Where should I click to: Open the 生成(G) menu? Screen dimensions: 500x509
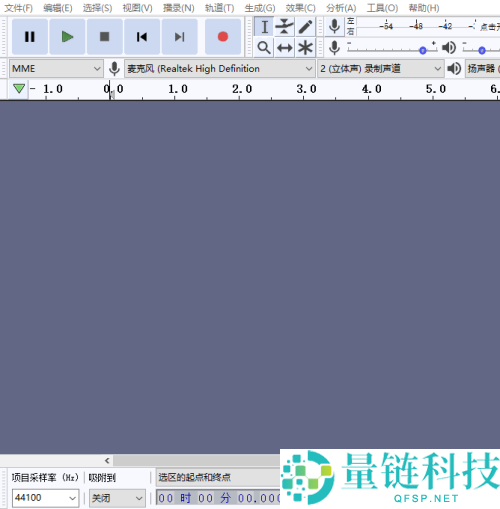tap(260, 8)
